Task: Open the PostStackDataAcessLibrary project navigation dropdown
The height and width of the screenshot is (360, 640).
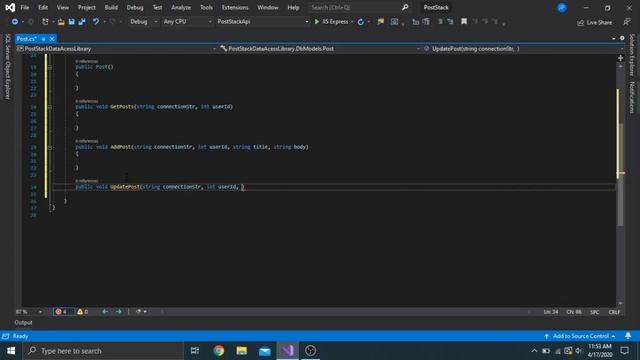Action: click(x=117, y=49)
